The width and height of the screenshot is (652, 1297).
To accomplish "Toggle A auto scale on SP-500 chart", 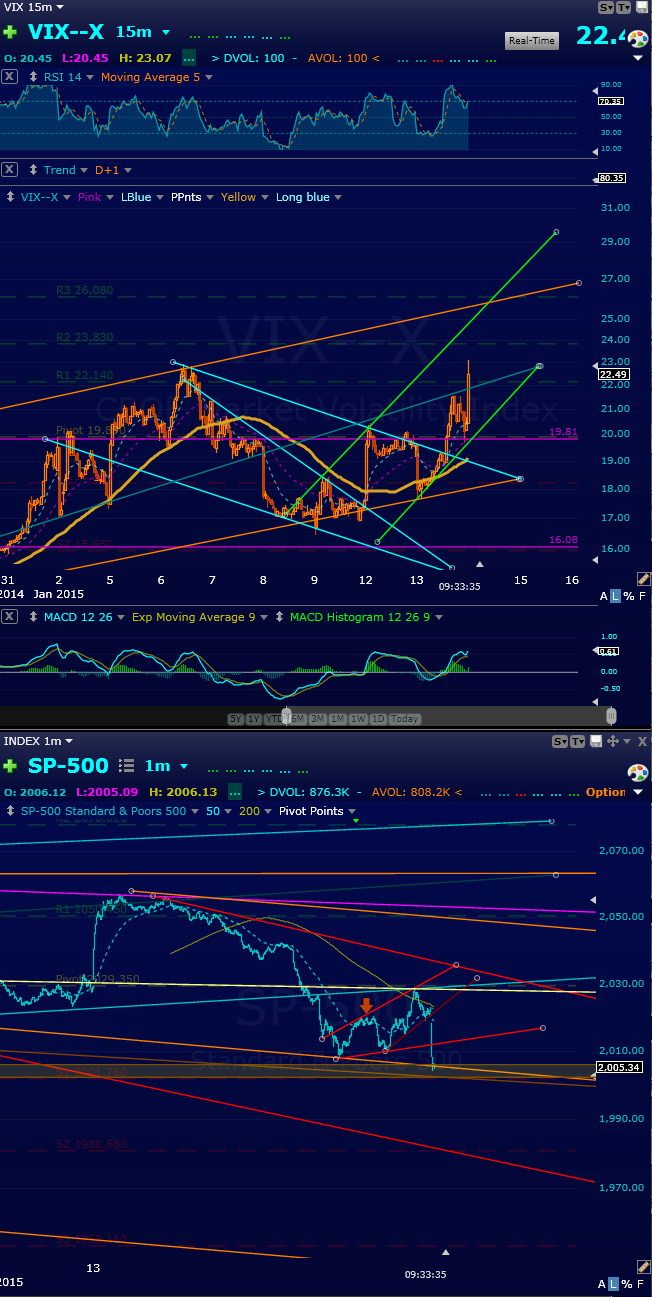I will coord(603,1284).
